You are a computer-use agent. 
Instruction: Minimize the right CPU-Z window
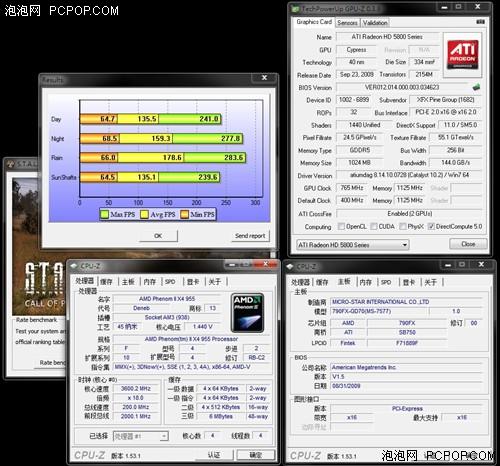(448, 265)
